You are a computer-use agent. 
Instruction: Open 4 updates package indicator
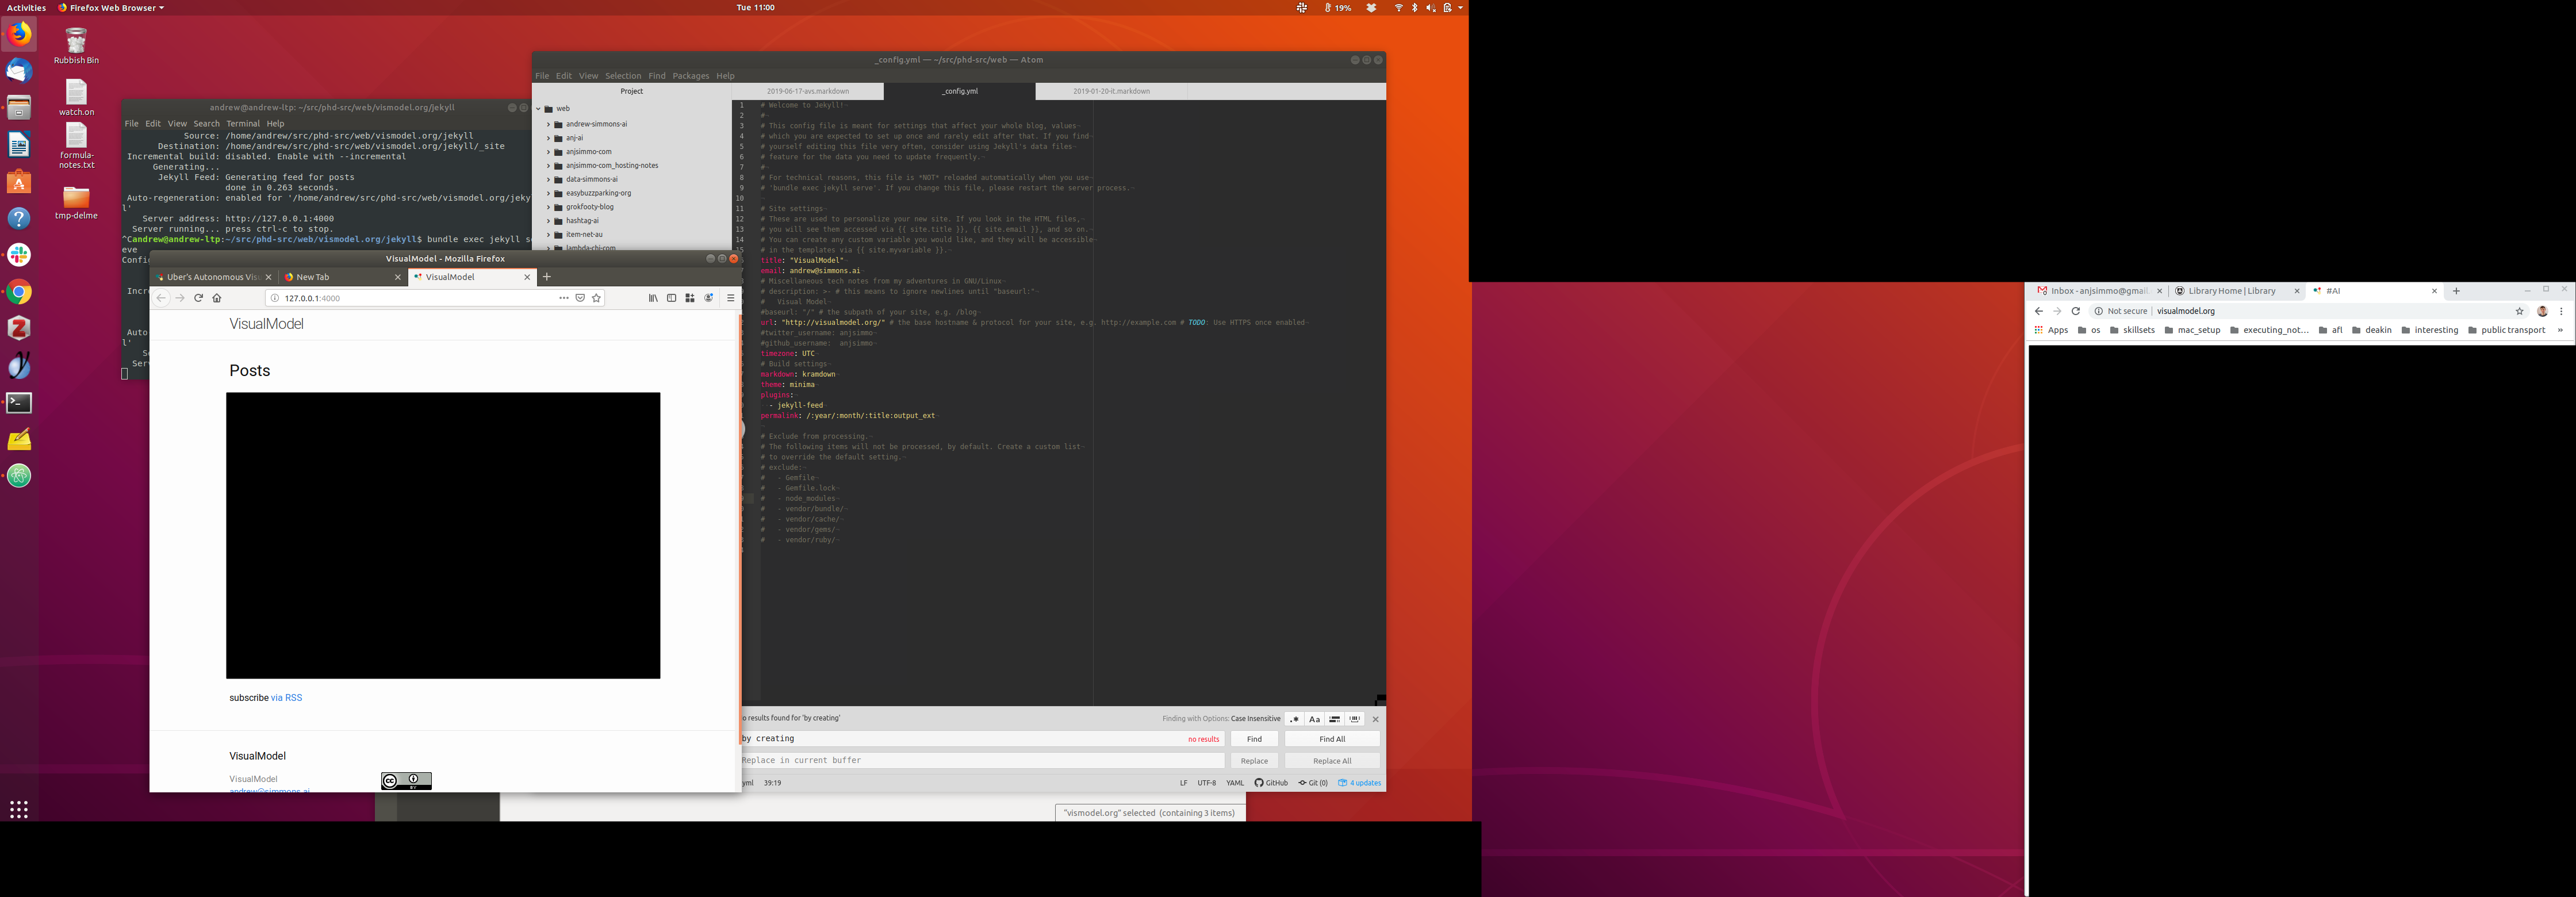pos(1360,783)
